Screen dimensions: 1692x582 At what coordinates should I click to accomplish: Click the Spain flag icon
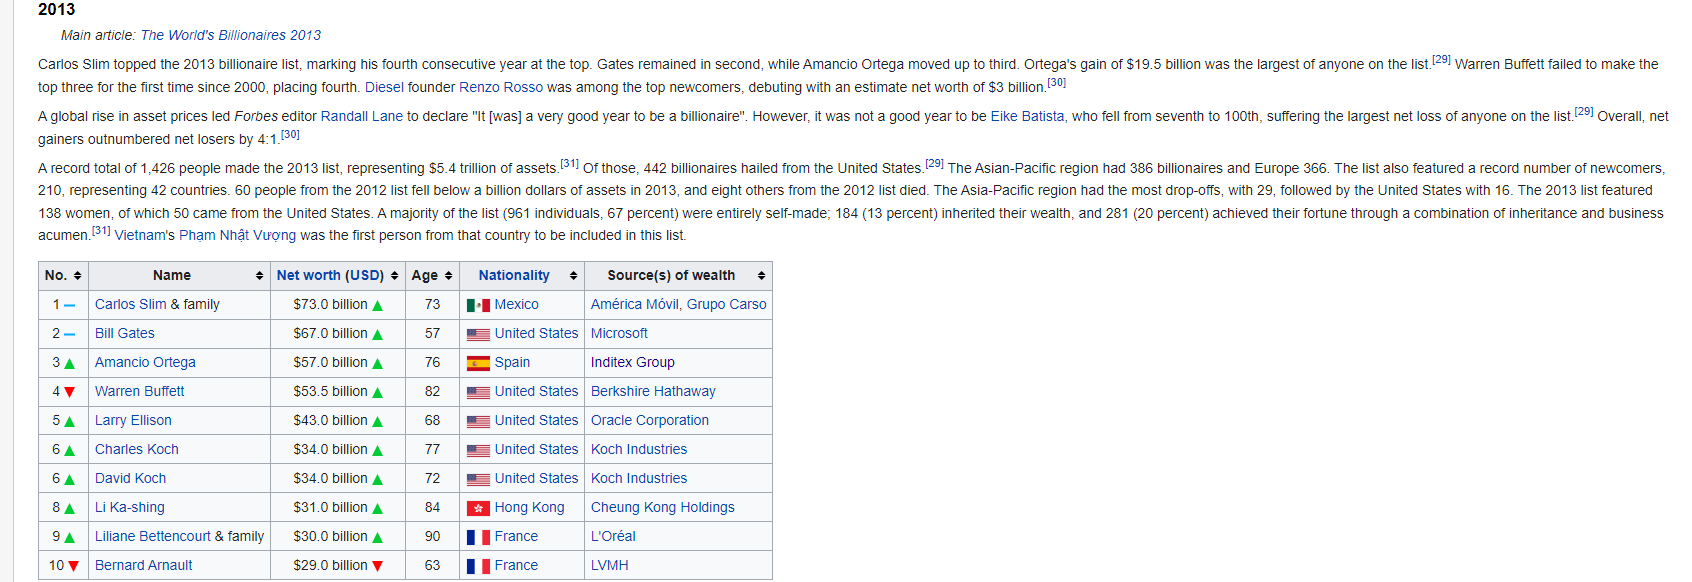tap(478, 363)
